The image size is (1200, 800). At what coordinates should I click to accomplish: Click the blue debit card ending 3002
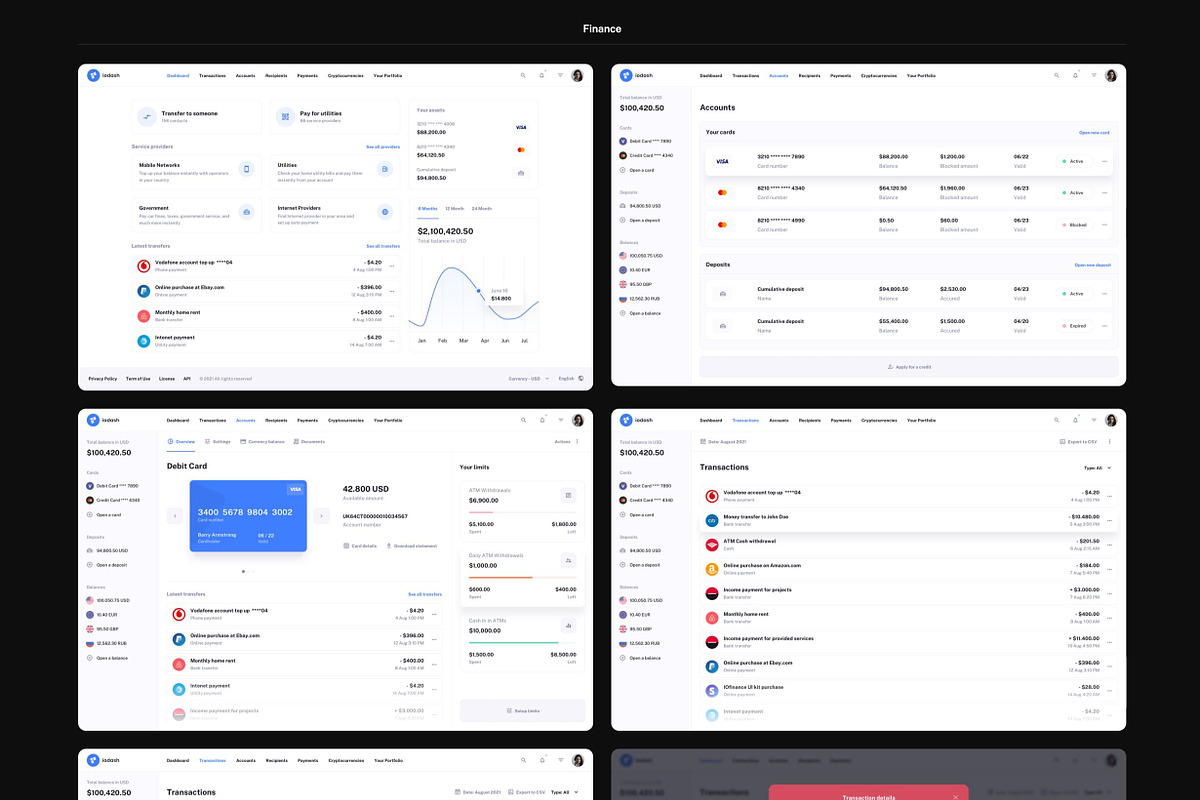point(248,516)
